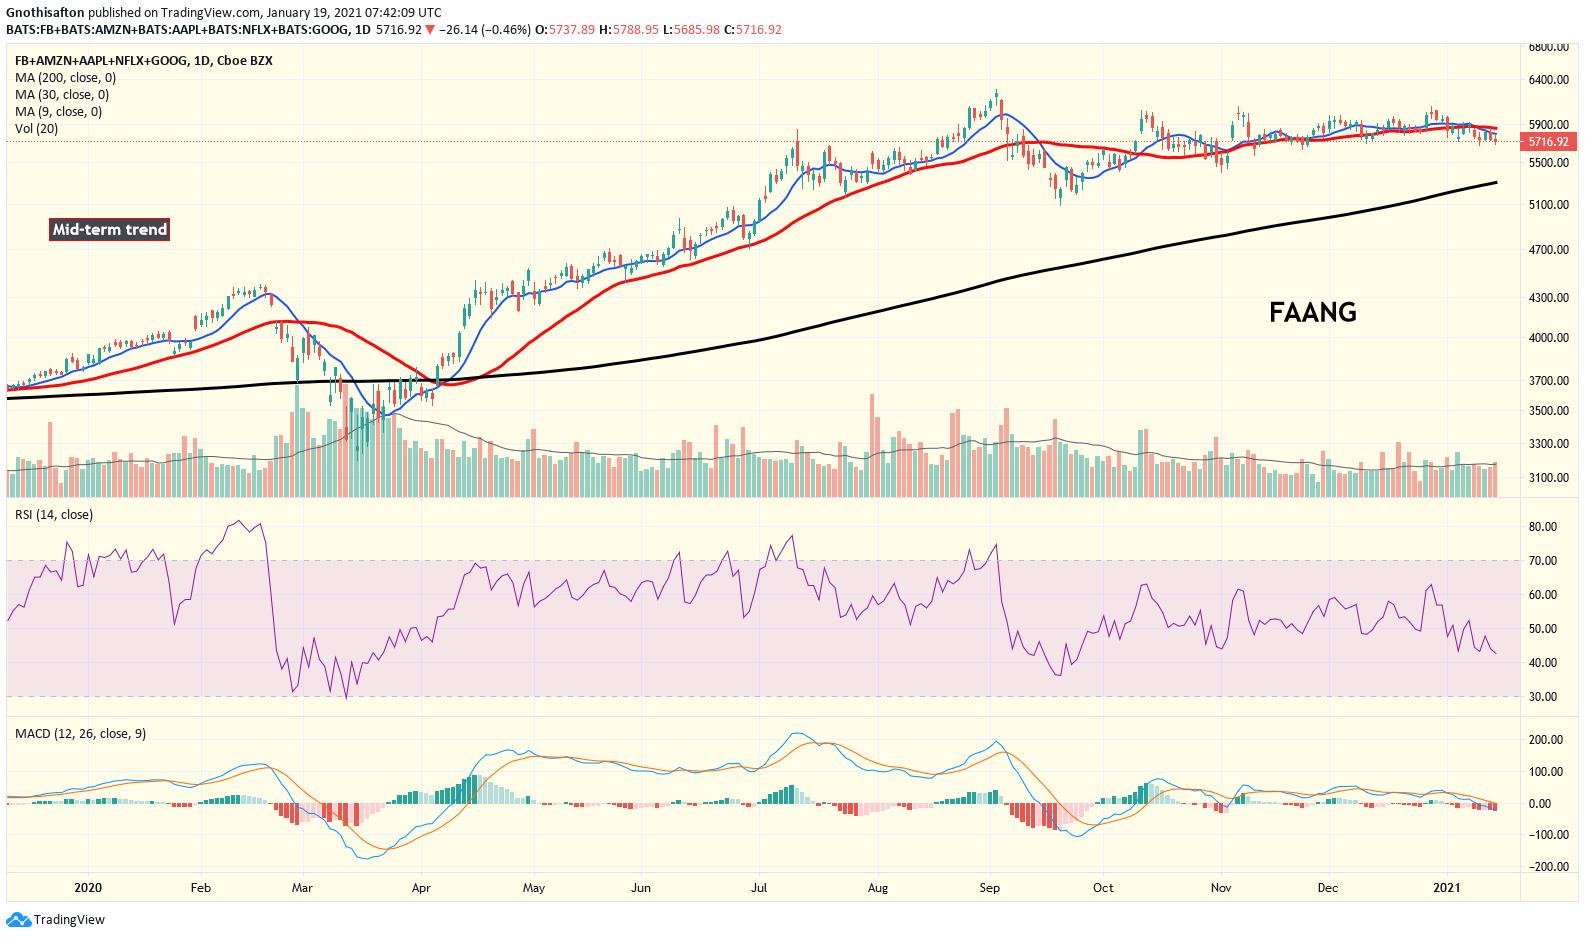Click the MACD (12, 26, close, 9) label

pos(80,734)
